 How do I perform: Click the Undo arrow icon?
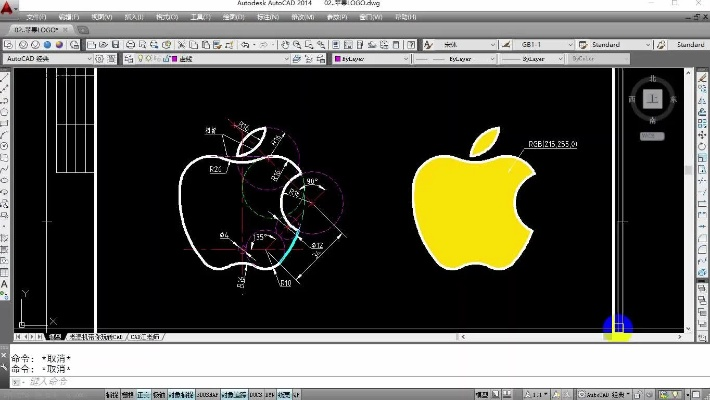[x=244, y=45]
